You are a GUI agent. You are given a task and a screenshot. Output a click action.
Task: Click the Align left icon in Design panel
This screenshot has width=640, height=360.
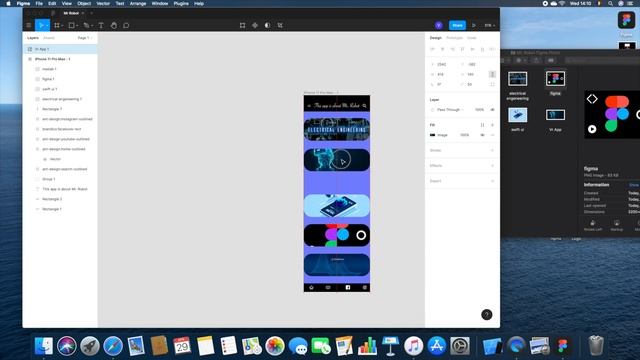(433, 49)
